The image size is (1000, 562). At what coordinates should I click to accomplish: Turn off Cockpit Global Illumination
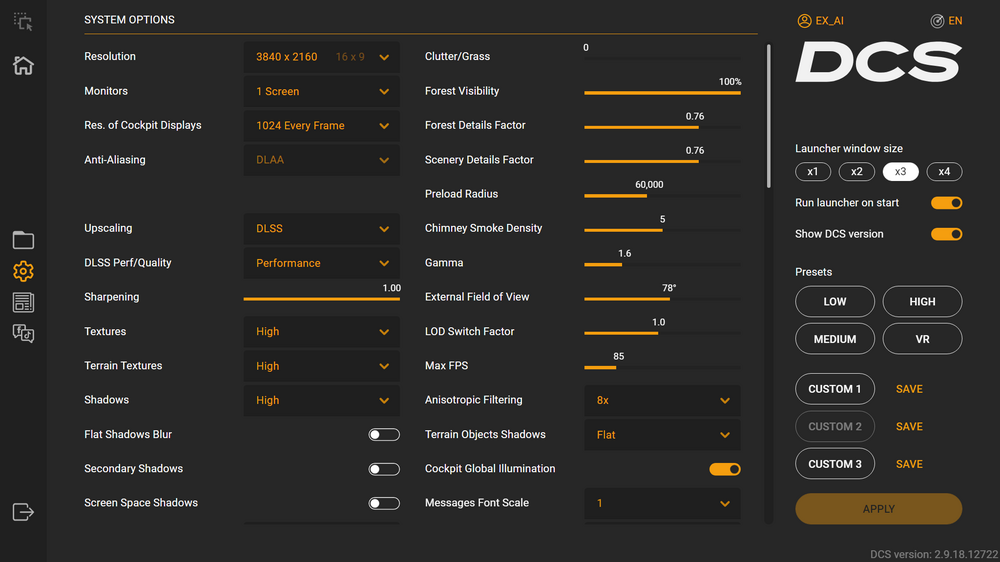point(725,469)
